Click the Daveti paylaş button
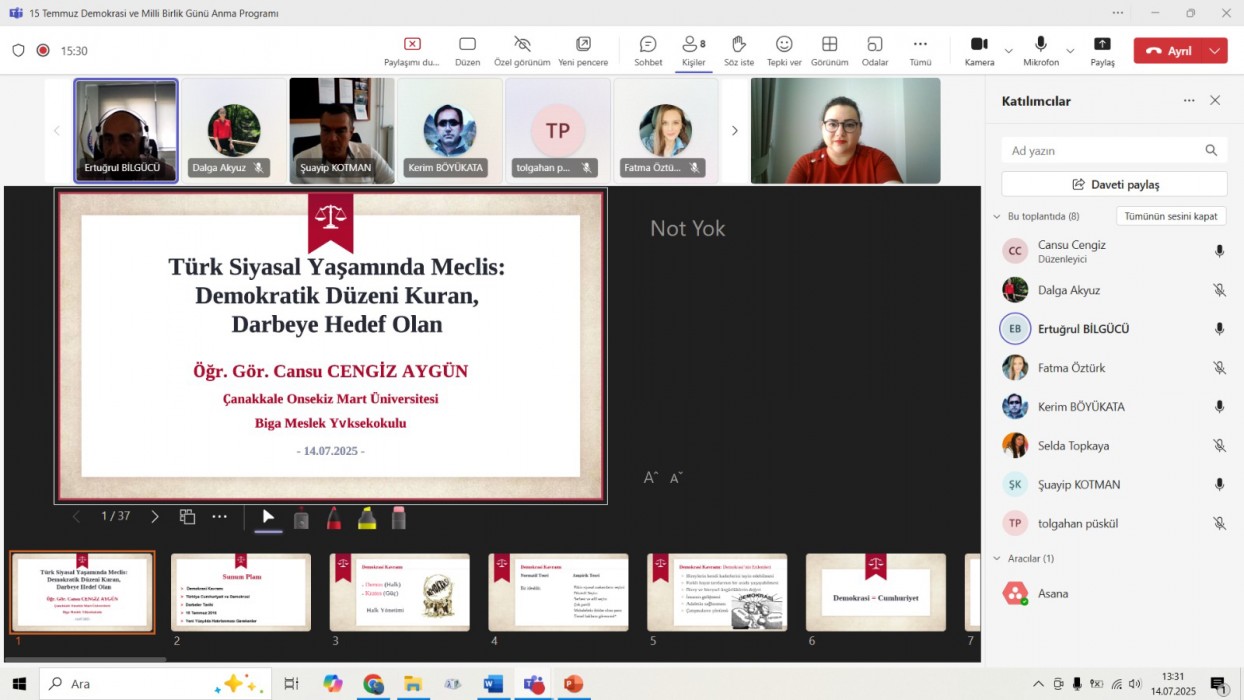 click(x=1114, y=185)
